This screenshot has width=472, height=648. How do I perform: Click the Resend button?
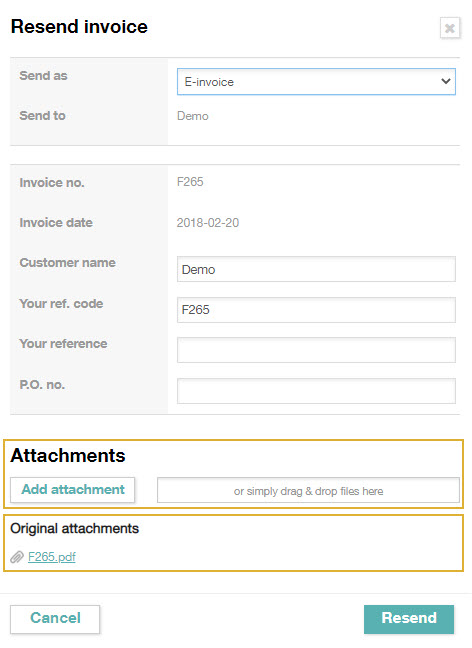409,619
